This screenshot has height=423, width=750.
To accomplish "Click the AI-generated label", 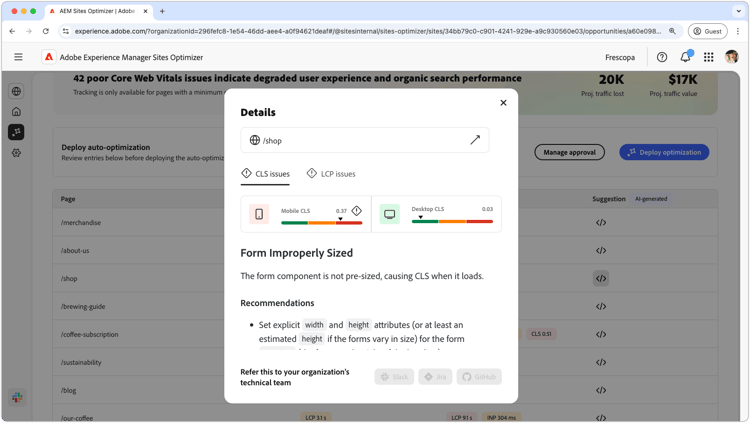I will 651,199.
